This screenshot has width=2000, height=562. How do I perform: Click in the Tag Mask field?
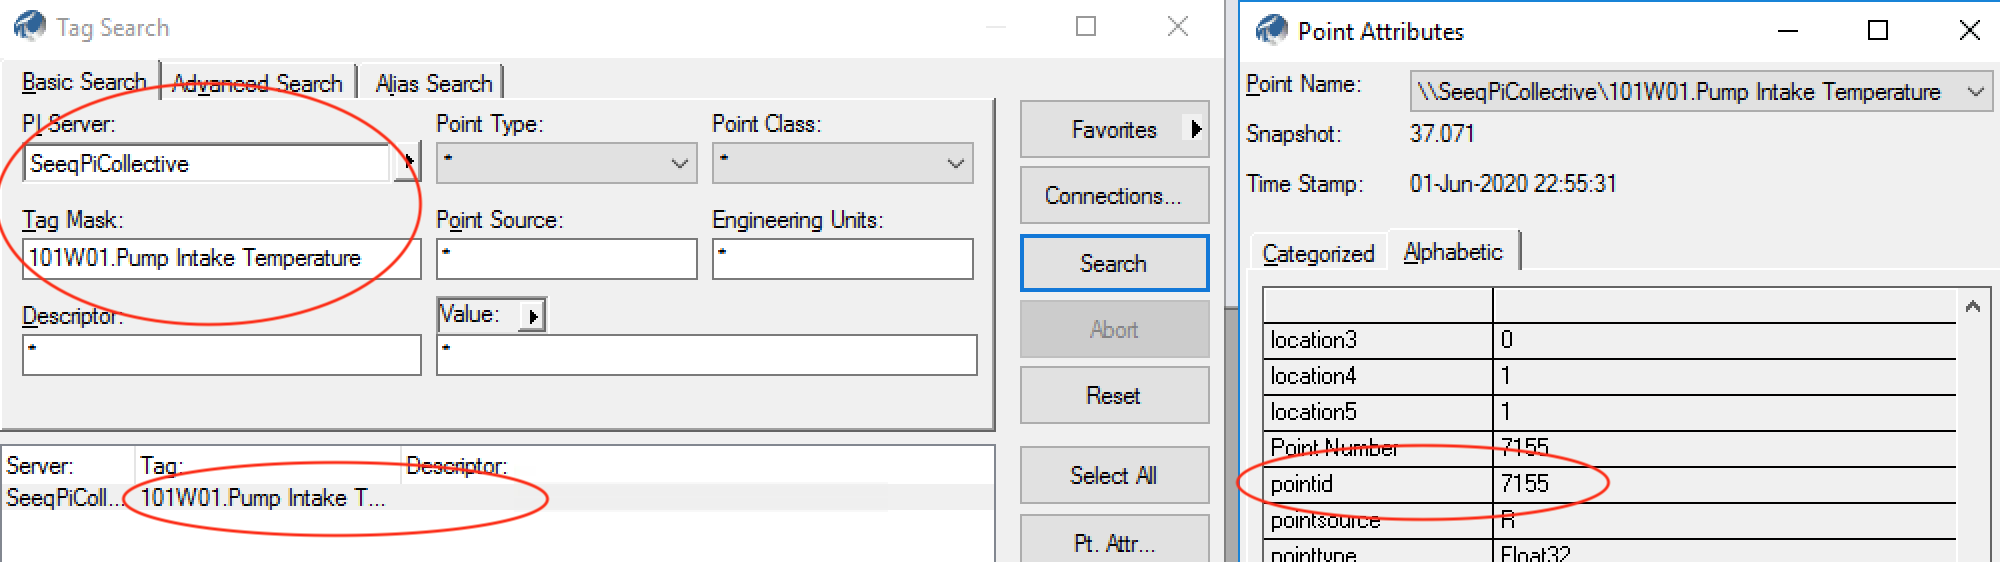[220, 258]
